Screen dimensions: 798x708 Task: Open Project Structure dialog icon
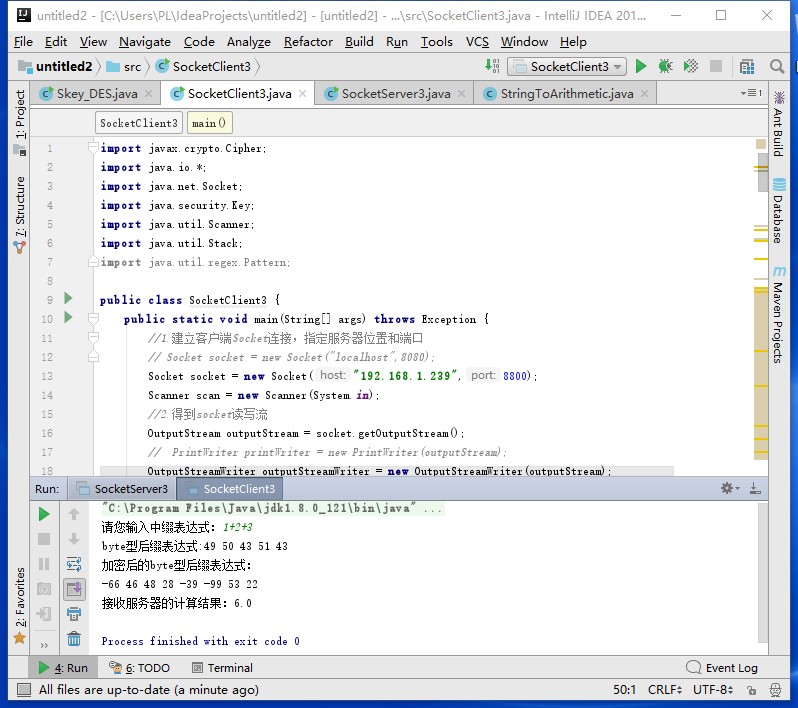click(747, 66)
